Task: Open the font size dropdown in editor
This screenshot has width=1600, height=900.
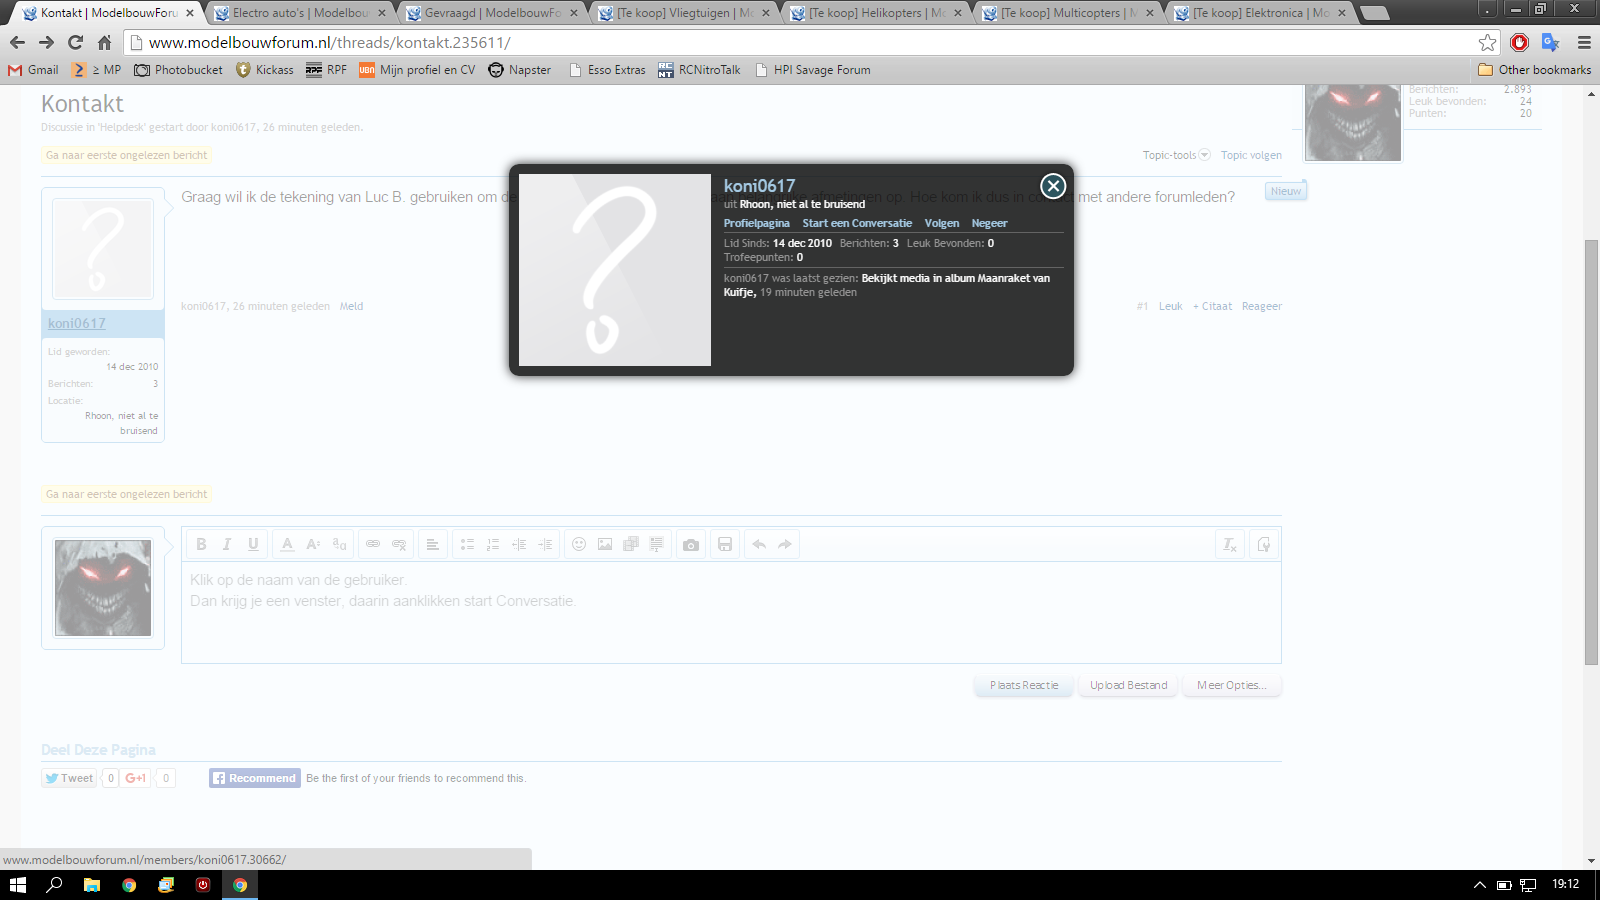Action: [x=313, y=544]
